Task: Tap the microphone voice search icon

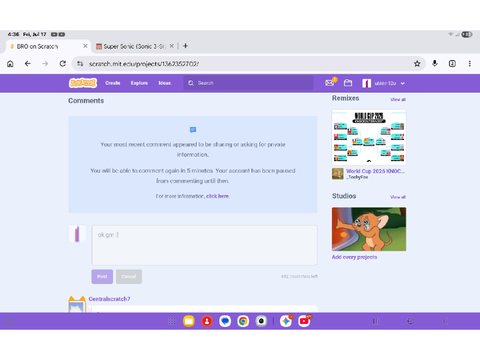Action: point(435,63)
